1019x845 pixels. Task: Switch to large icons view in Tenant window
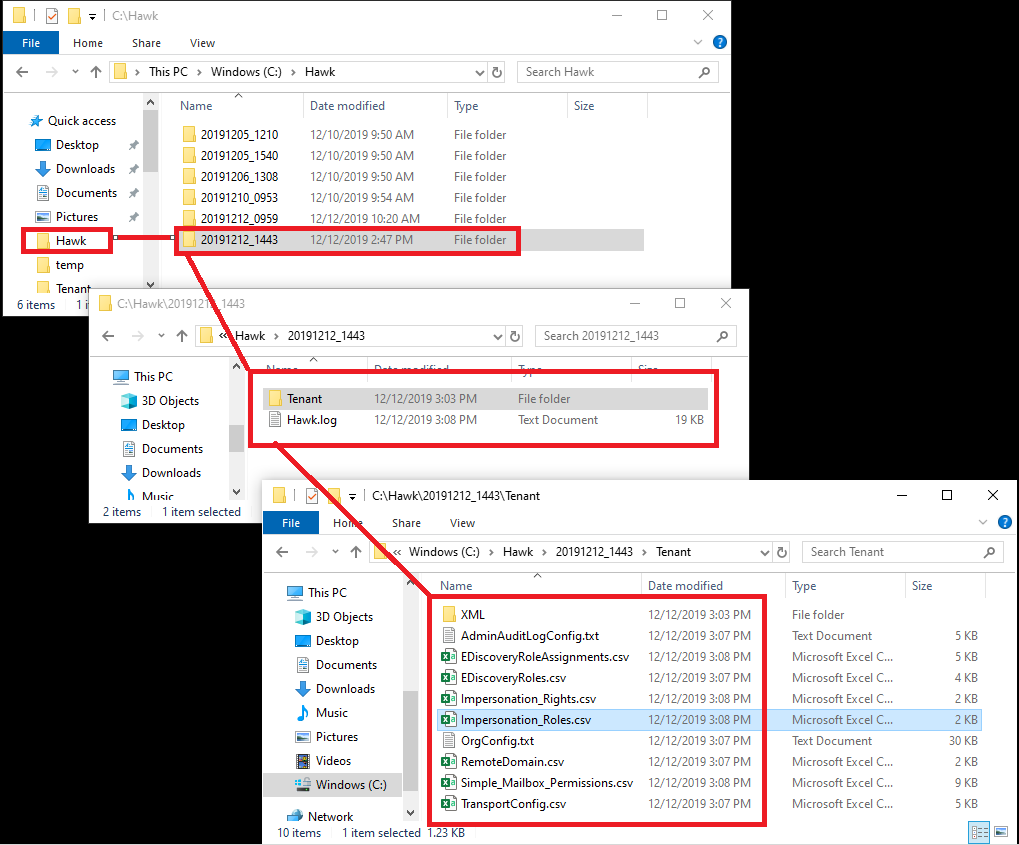(1001, 832)
